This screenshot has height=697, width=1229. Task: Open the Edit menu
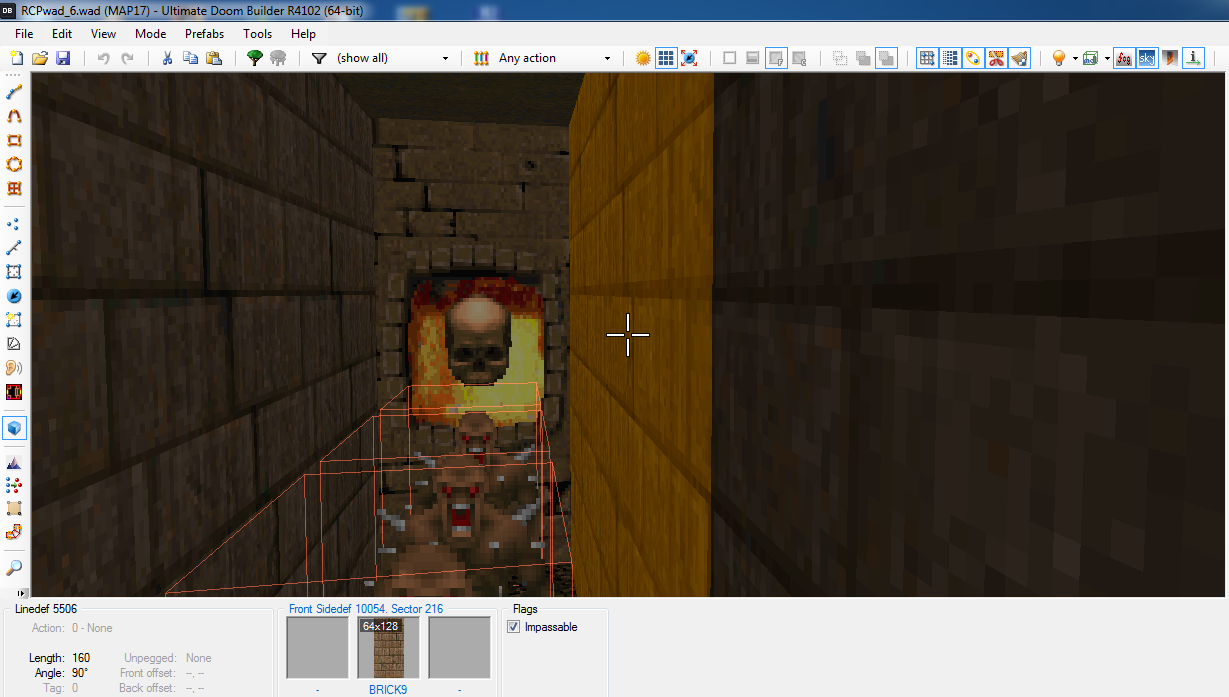coord(62,33)
